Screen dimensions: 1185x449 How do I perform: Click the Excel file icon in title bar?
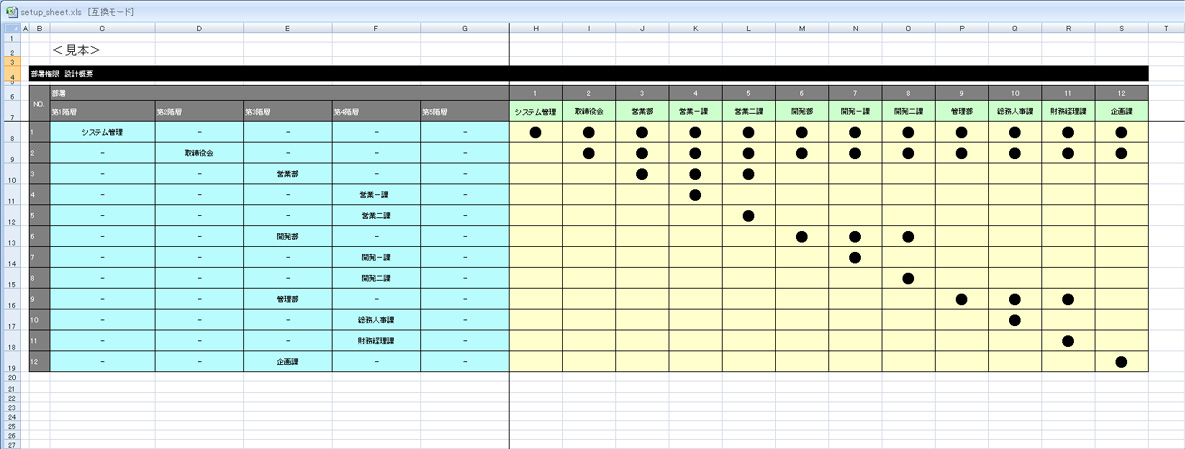click(10, 11)
